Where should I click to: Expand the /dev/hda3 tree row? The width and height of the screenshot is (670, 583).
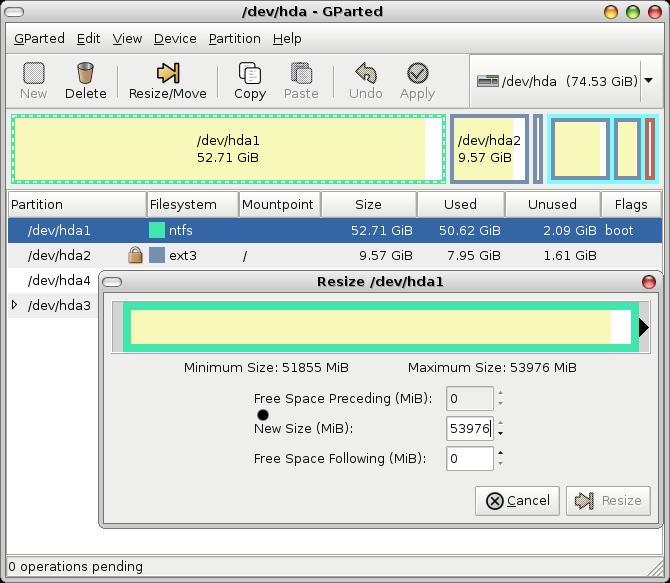(x=14, y=305)
